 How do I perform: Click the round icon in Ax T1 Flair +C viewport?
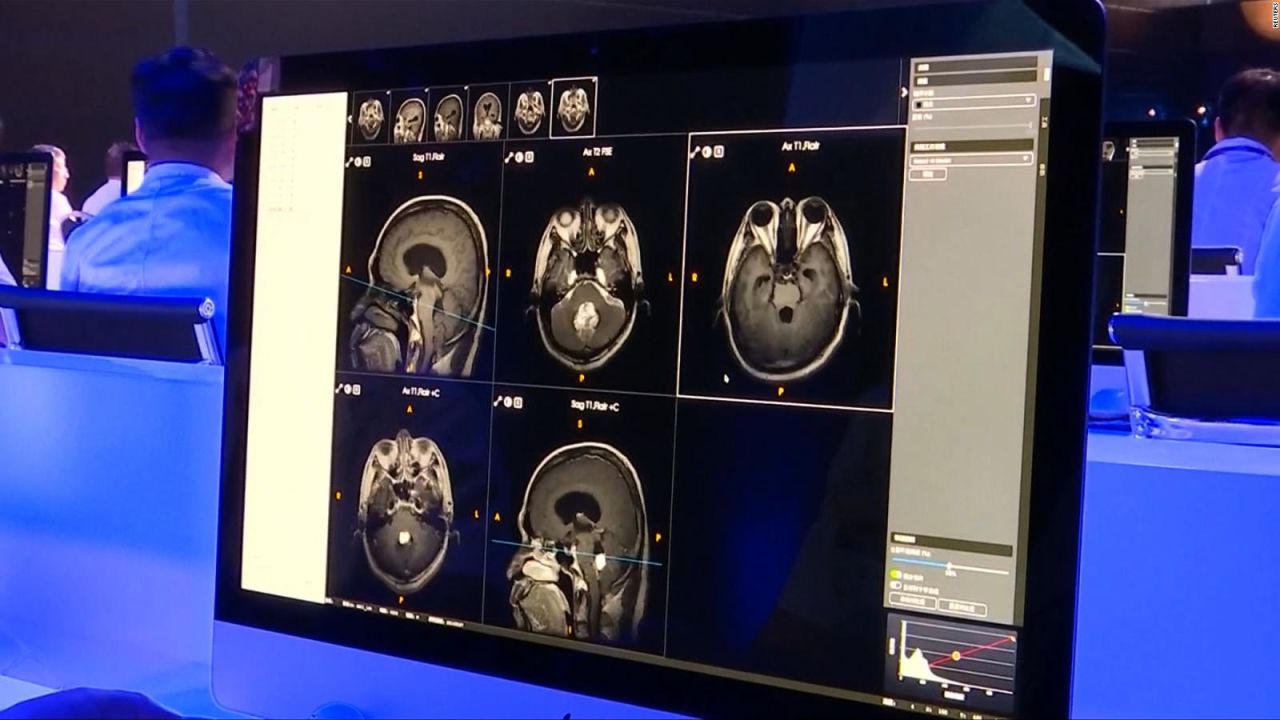coord(347,390)
